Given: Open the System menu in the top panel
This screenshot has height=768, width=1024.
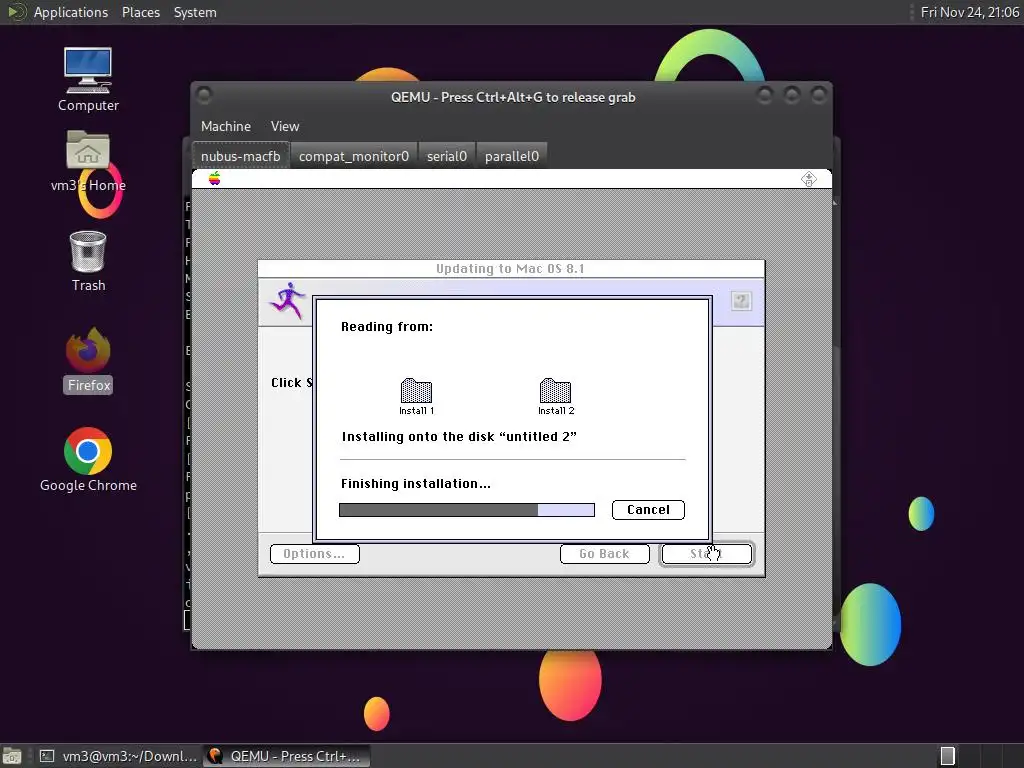Looking at the screenshot, I should (195, 12).
